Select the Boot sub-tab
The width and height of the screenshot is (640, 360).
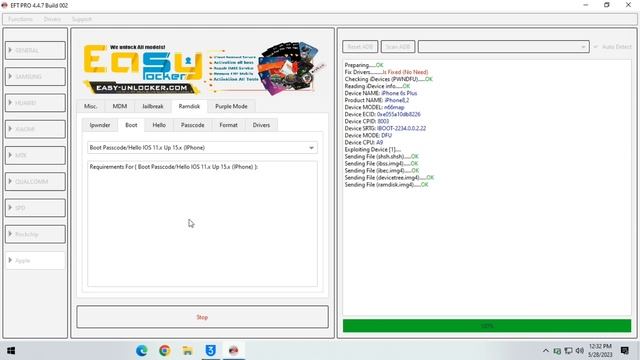pyautogui.click(x=131, y=125)
